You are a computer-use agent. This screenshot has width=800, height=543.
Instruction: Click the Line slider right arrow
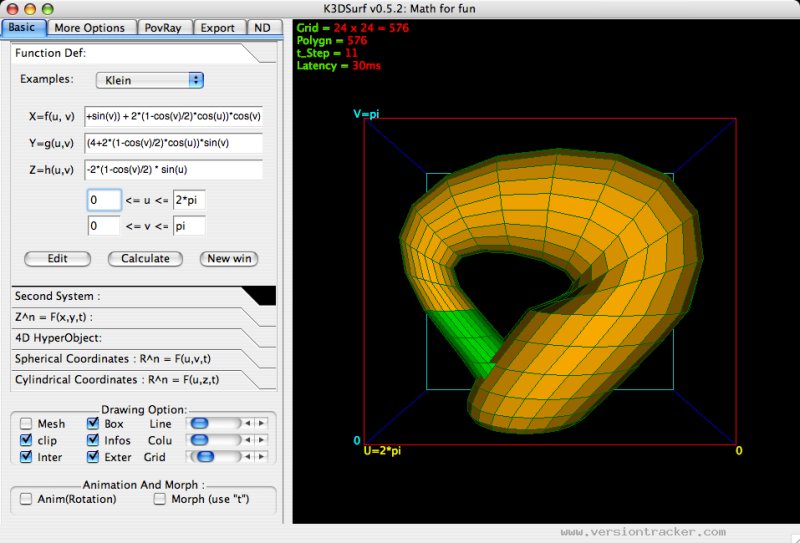pyautogui.click(x=261, y=423)
